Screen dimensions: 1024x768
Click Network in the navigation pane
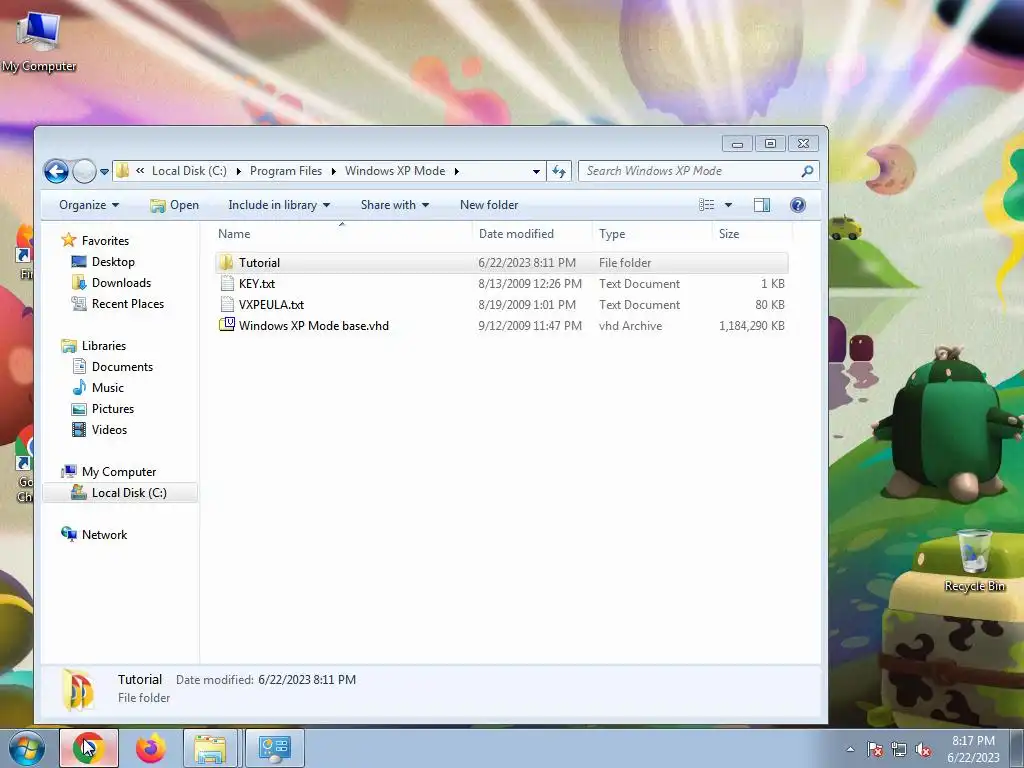point(104,534)
